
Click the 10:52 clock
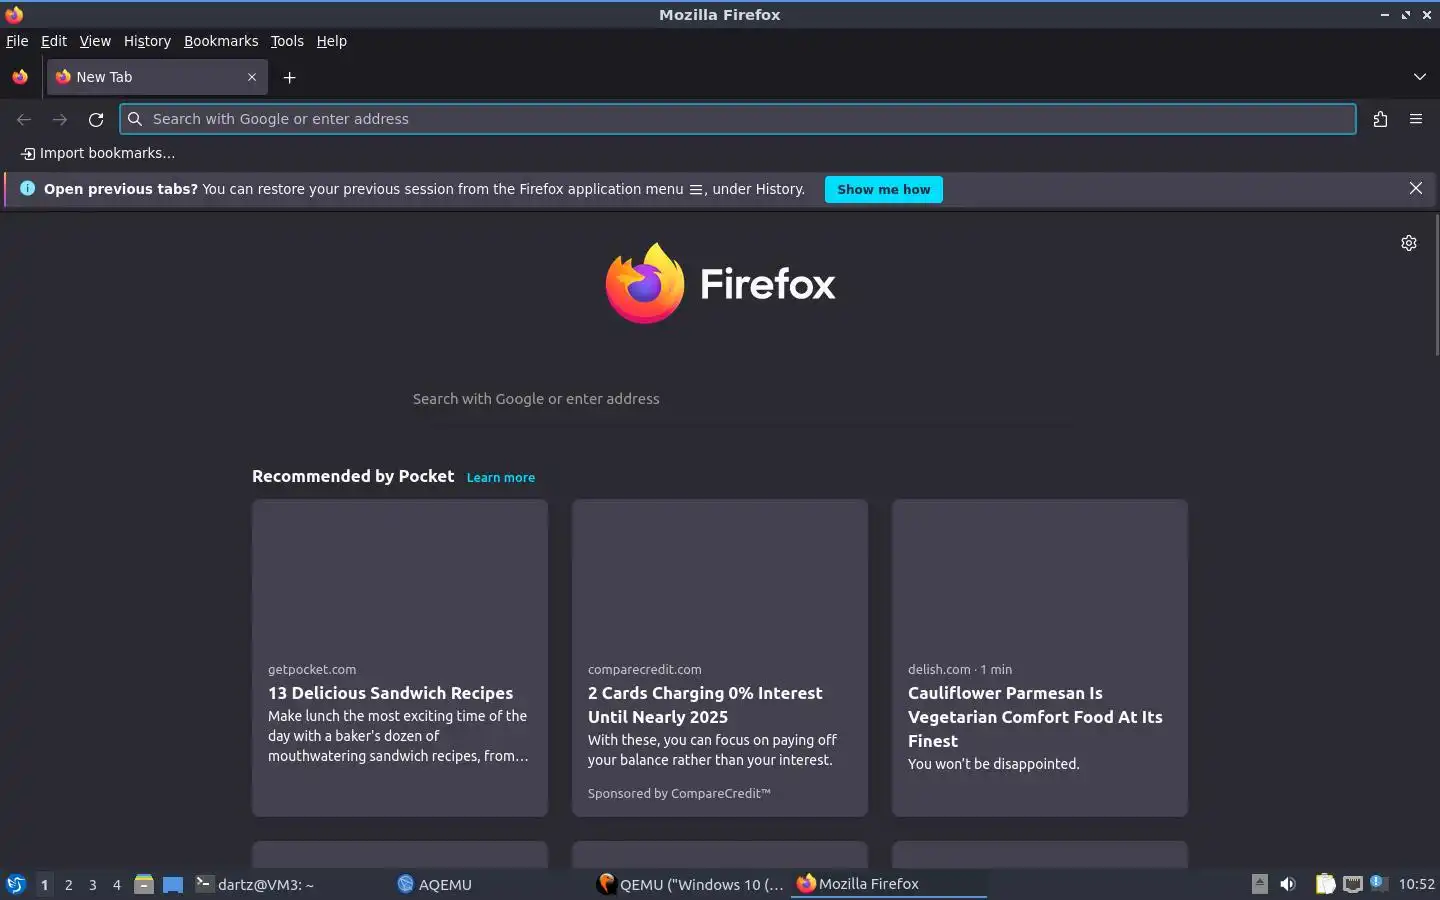pyautogui.click(x=1416, y=884)
